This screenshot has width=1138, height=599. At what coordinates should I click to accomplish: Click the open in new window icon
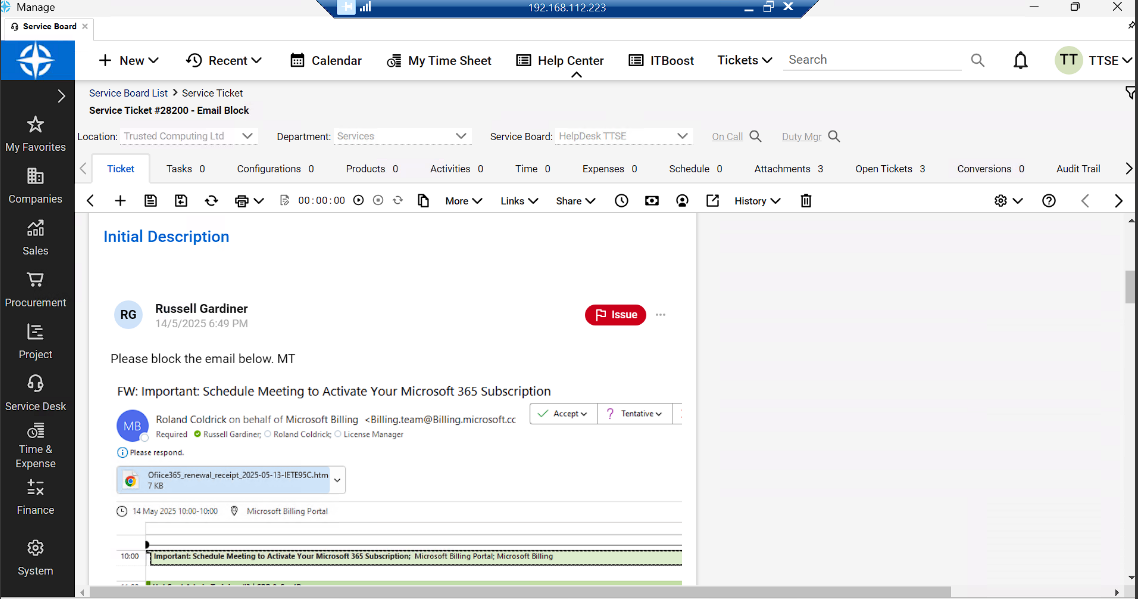pyautogui.click(x=713, y=200)
